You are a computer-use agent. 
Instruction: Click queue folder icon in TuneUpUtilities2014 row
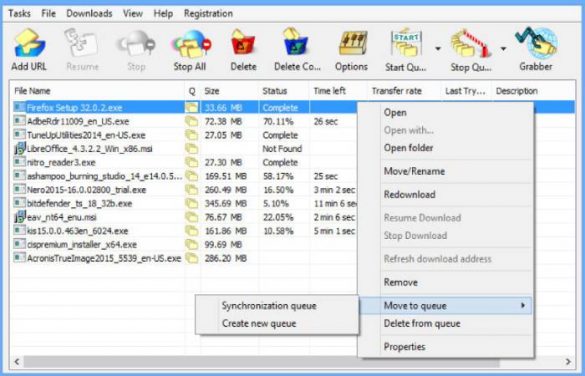pos(192,135)
